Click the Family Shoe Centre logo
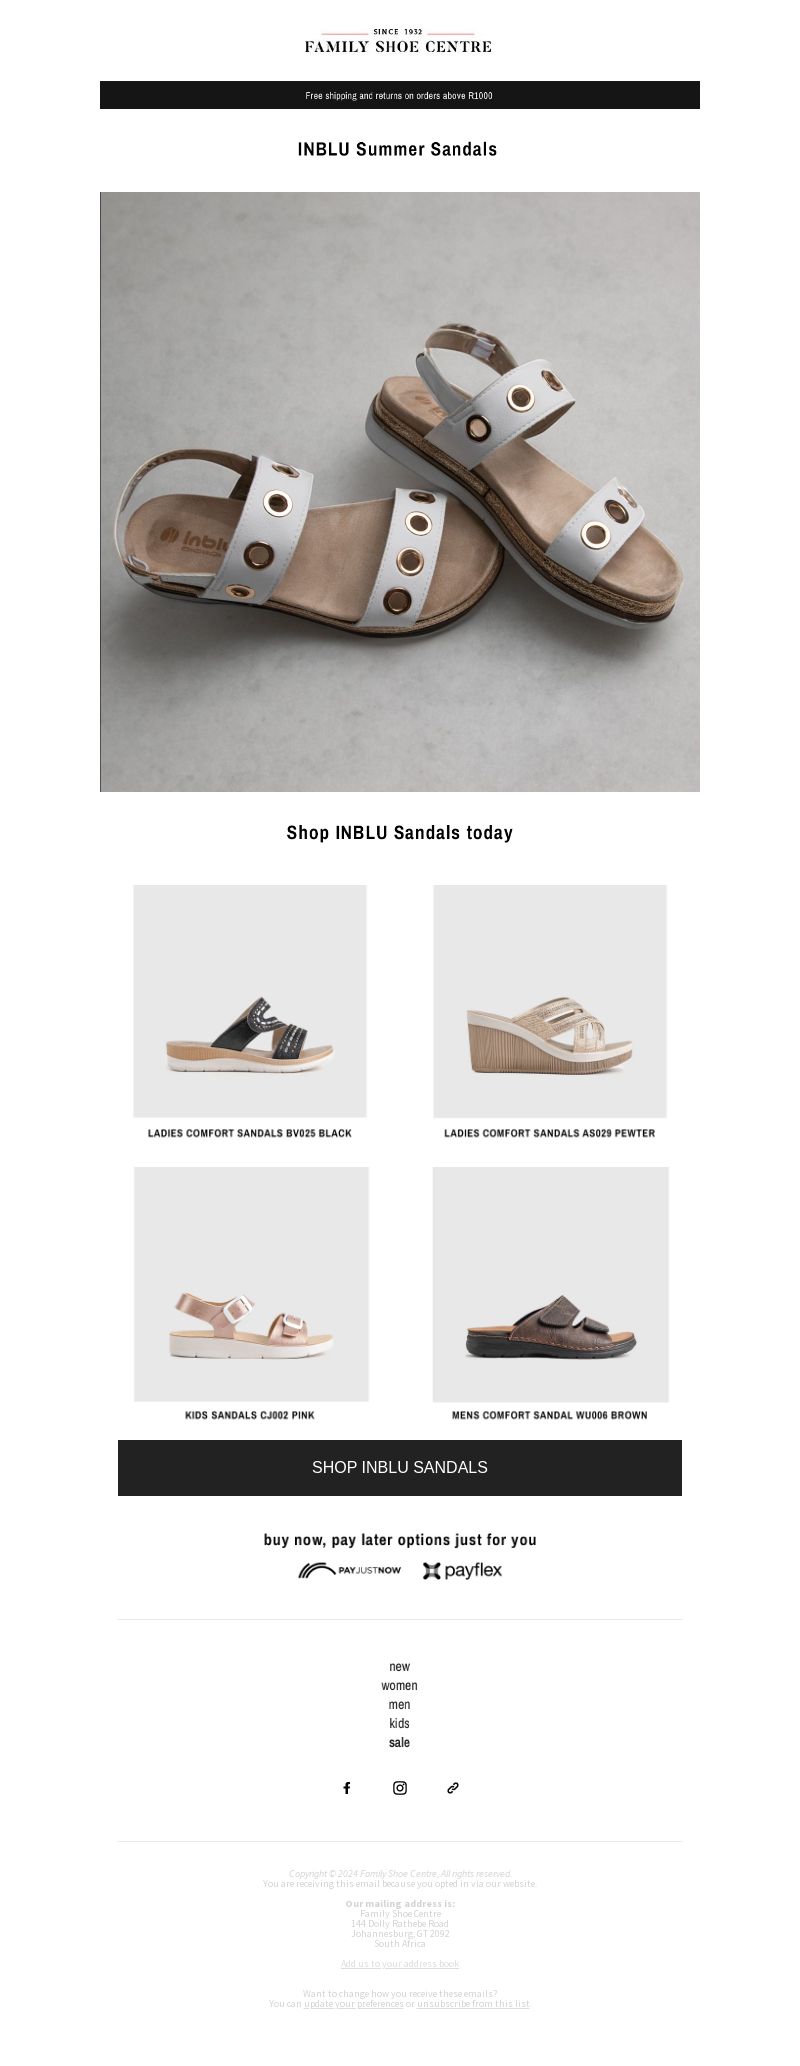The image size is (800, 2066). click(x=398, y=41)
